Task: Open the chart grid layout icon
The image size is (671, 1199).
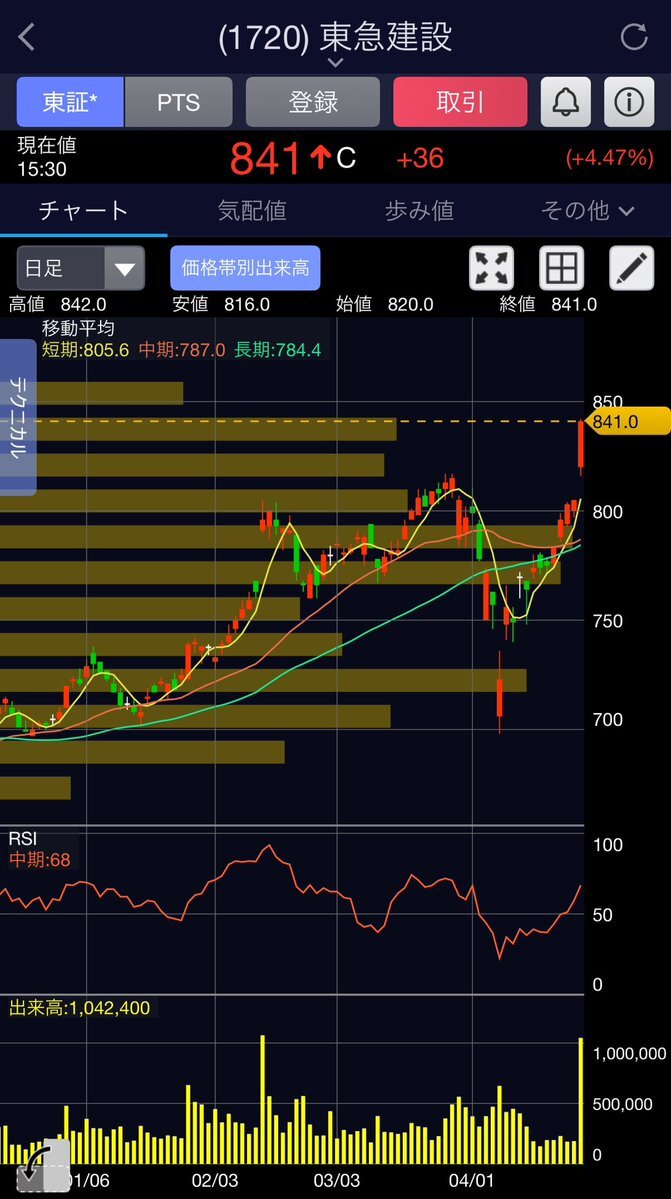Action: 562,268
